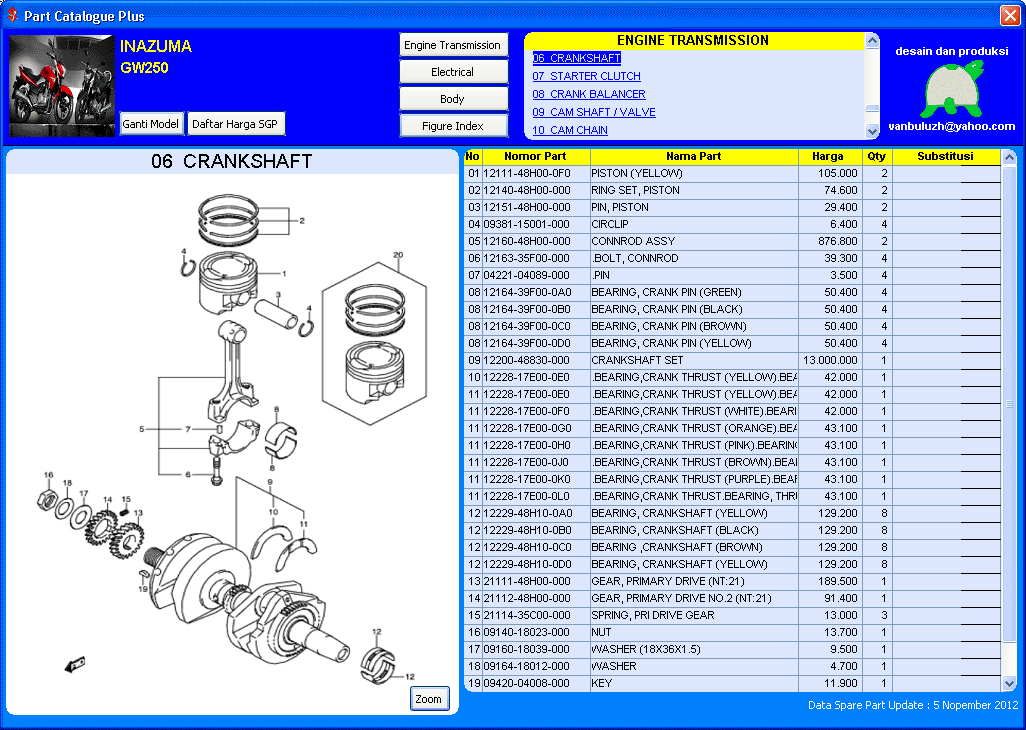Viewport: 1026px width, 730px height.
Task: Select CONNROD ASSY row
Action: pyautogui.click(x=732, y=241)
